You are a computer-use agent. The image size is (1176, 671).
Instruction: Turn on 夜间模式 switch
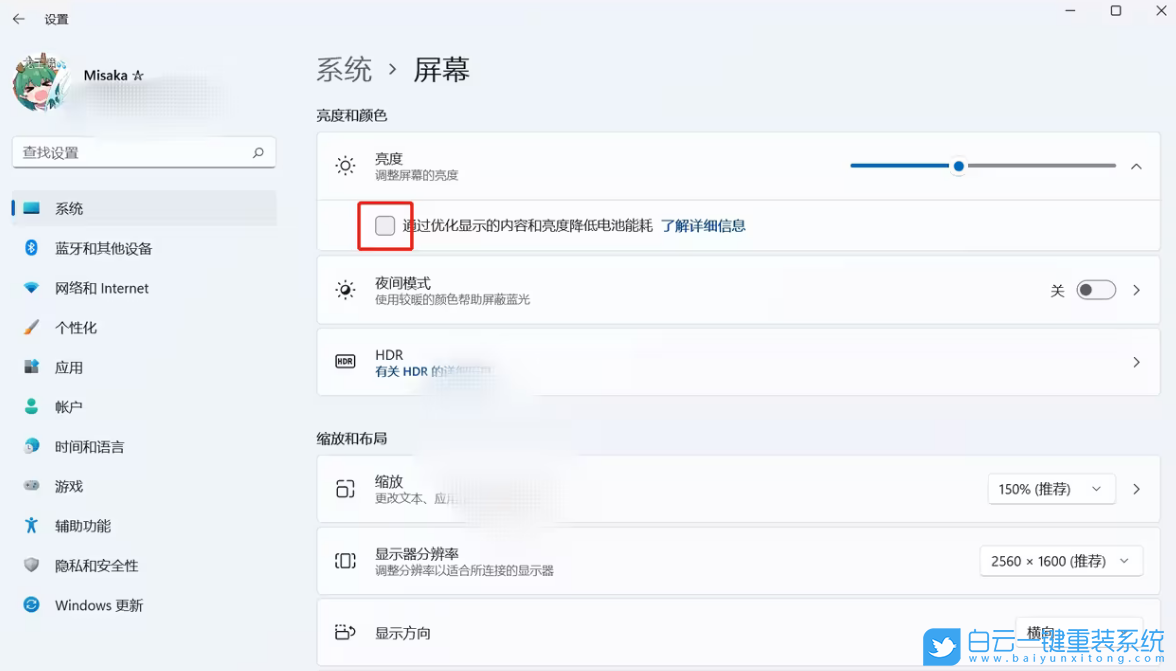(1096, 289)
